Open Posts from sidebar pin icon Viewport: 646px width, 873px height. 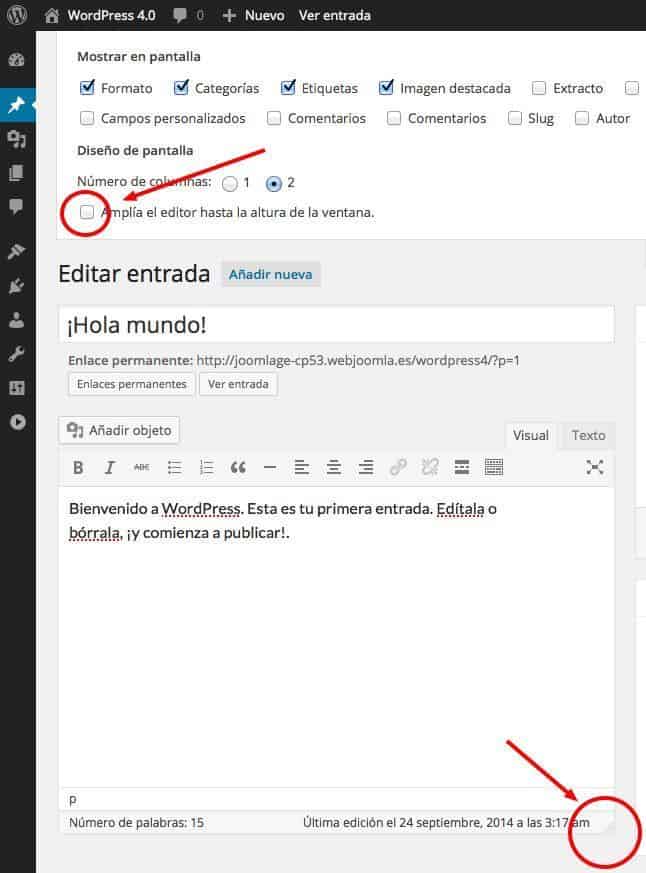(17, 105)
